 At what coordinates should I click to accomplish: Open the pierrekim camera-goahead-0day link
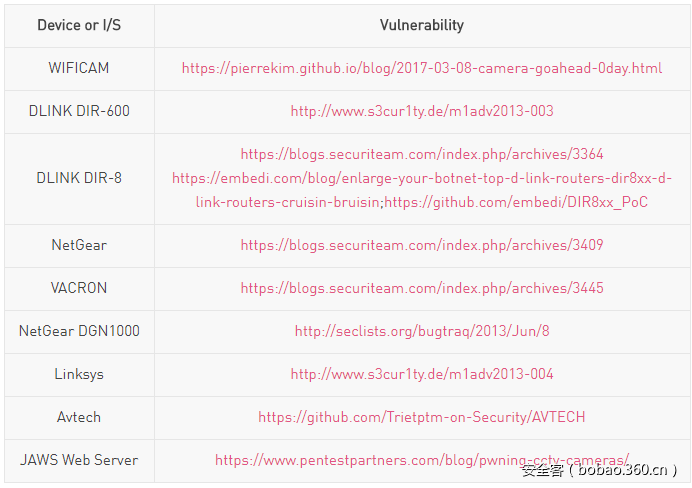[421, 69]
